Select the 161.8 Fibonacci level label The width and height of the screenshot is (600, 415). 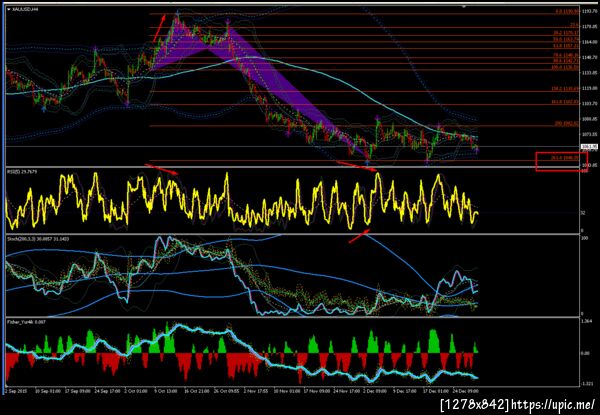point(565,102)
